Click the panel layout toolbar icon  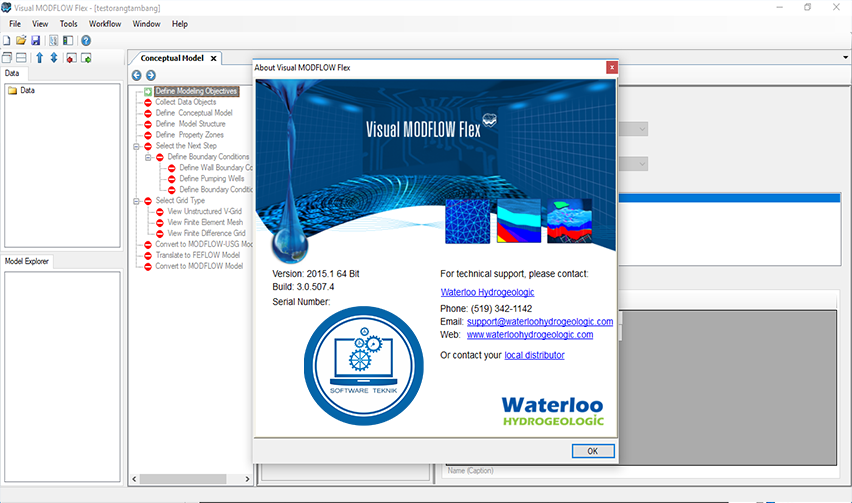[x=68, y=41]
